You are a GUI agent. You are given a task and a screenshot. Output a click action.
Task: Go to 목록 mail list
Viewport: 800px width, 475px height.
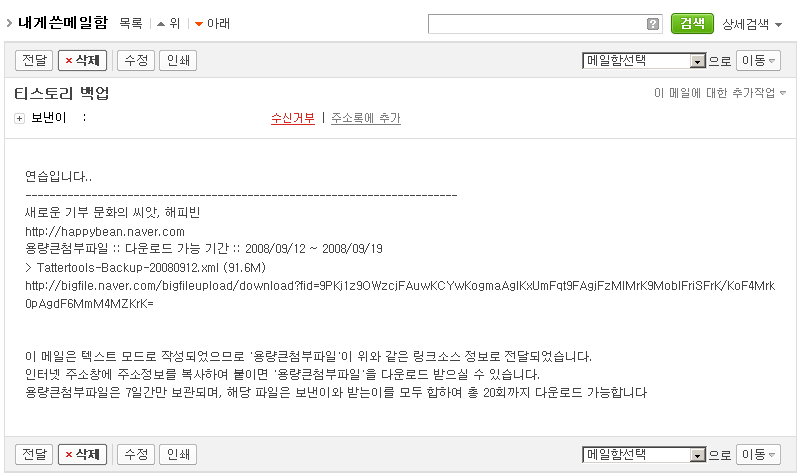[x=131, y=23]
